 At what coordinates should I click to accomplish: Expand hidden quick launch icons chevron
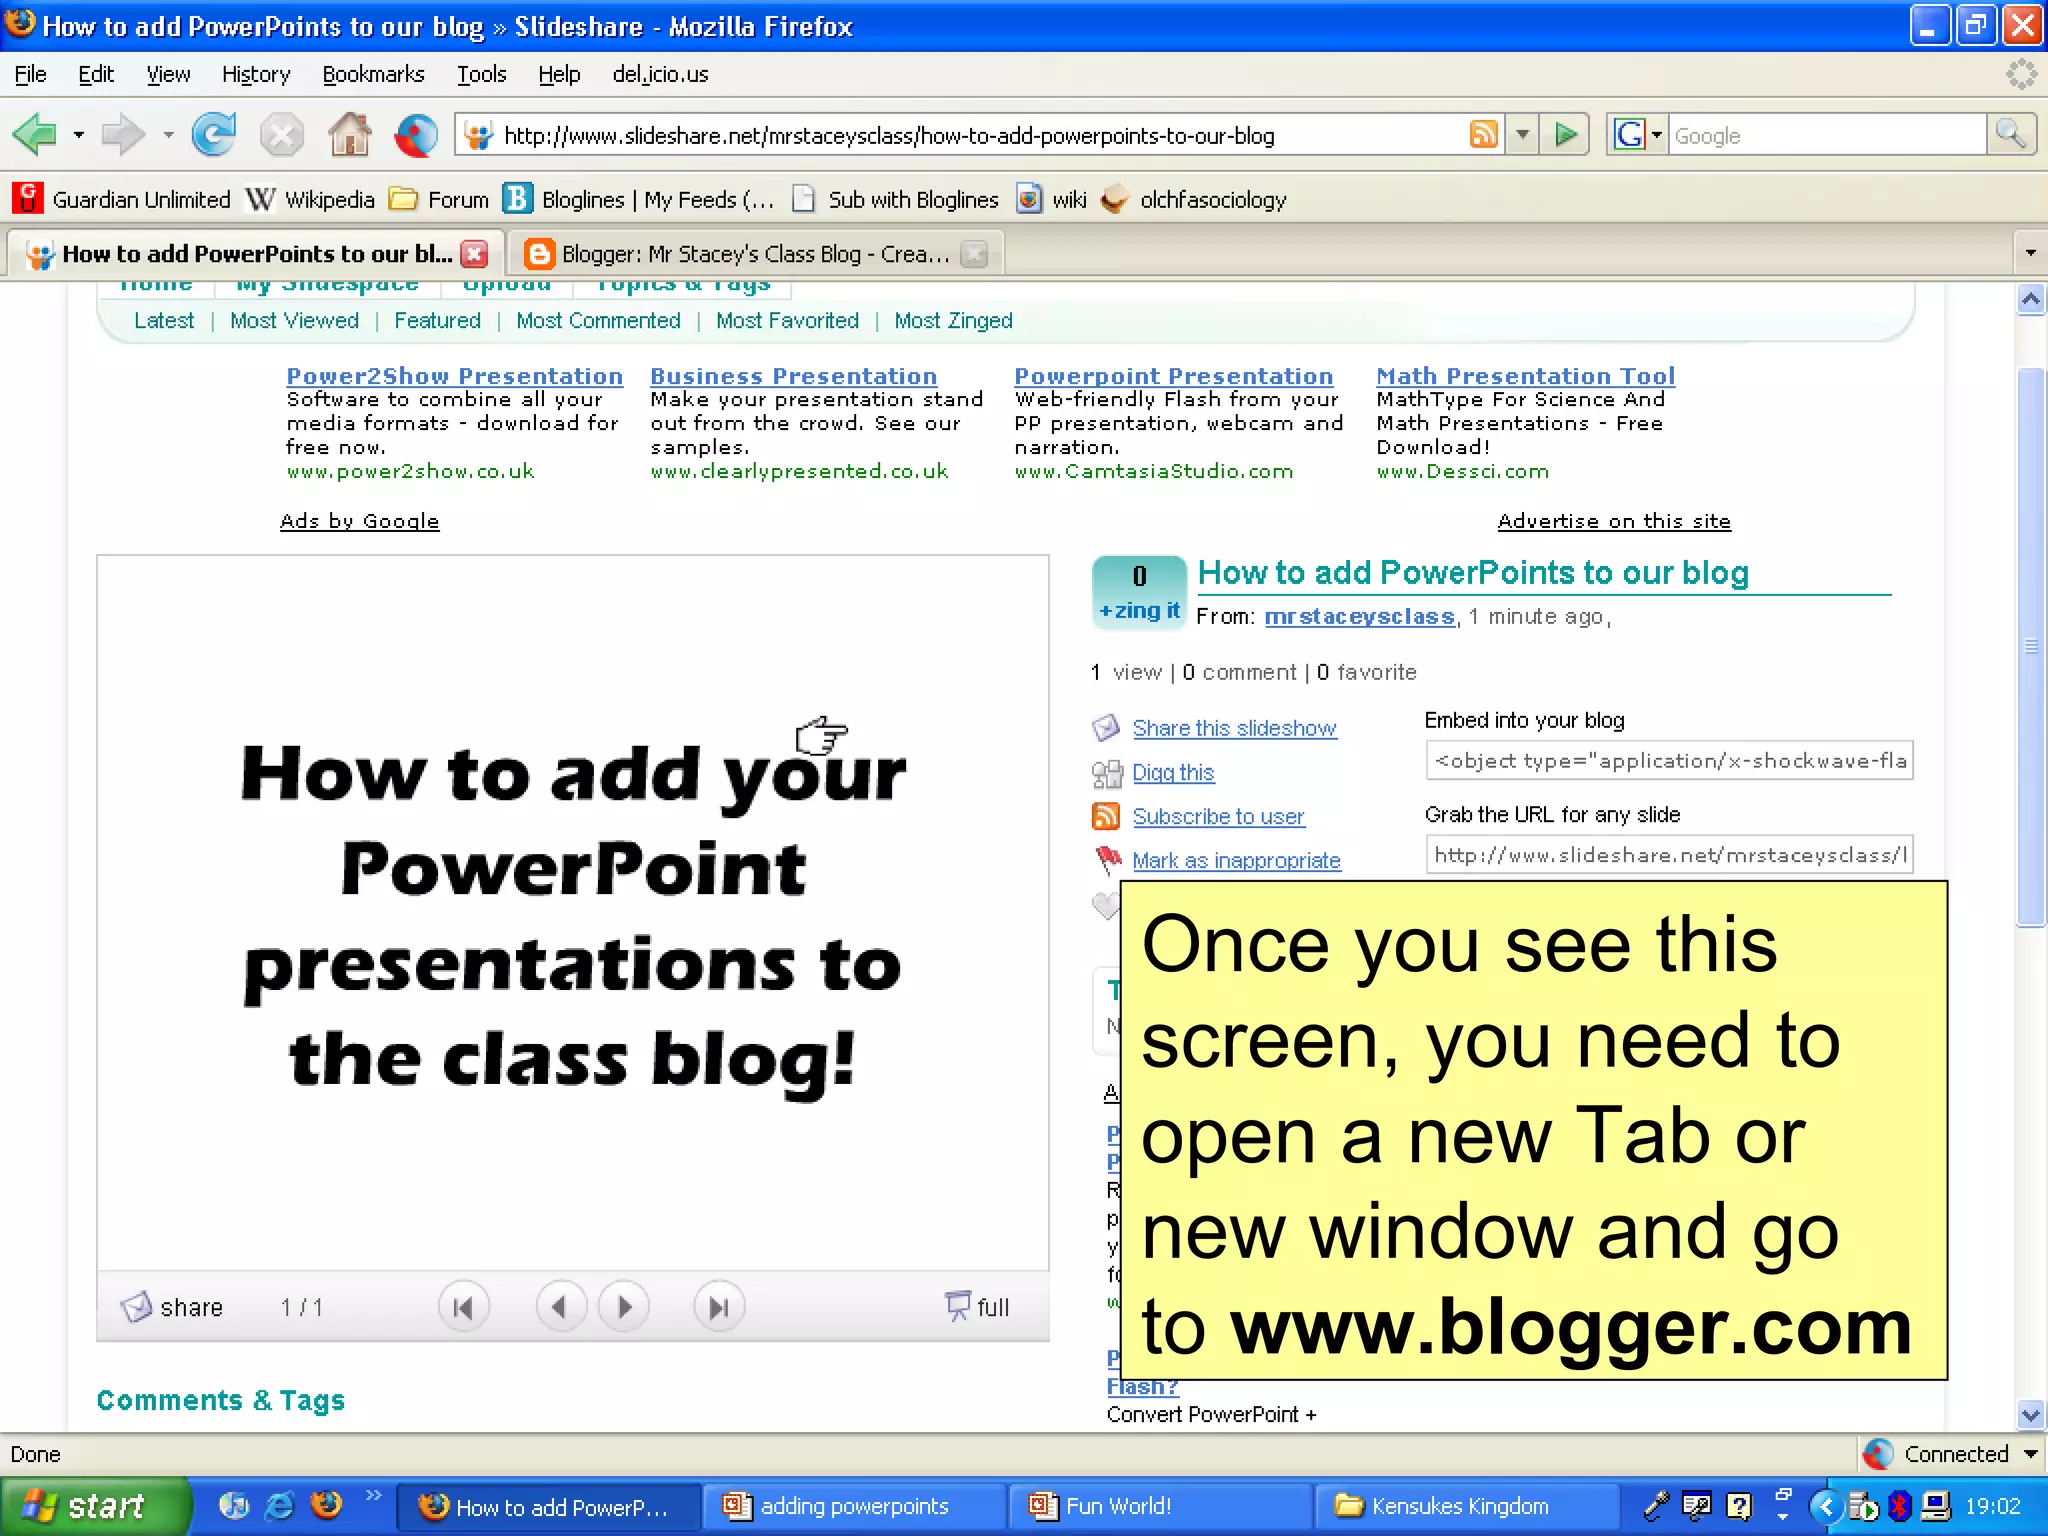tap(373, 1495)
